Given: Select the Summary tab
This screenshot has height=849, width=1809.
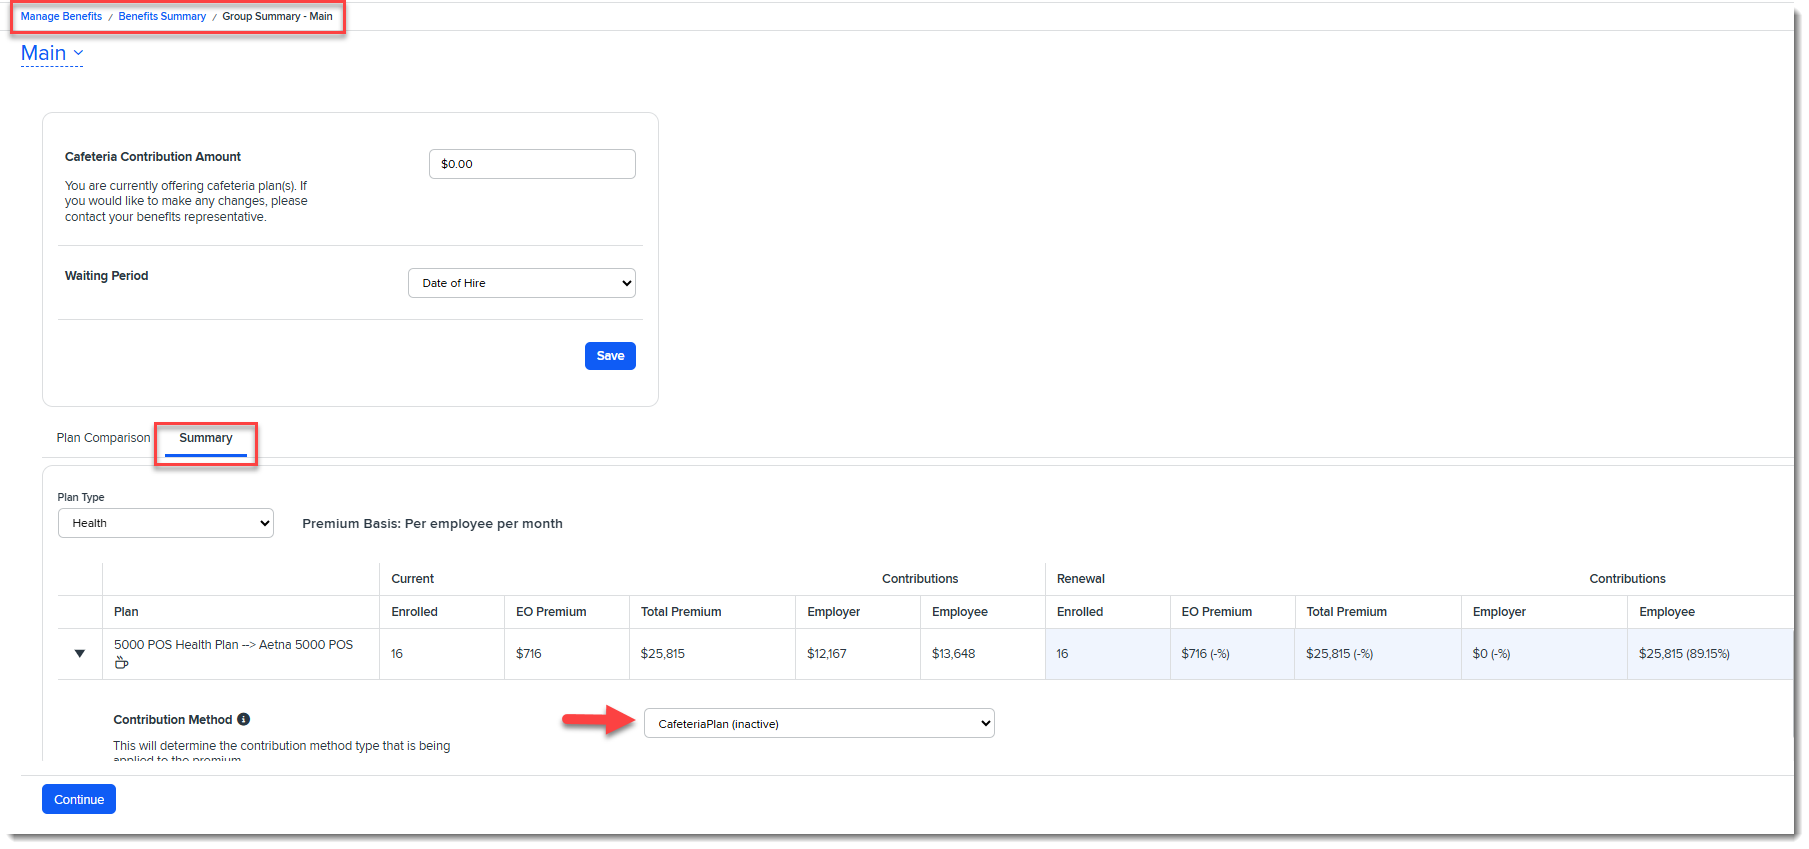Looking at the screenshot, I should (x=206, y=438).
